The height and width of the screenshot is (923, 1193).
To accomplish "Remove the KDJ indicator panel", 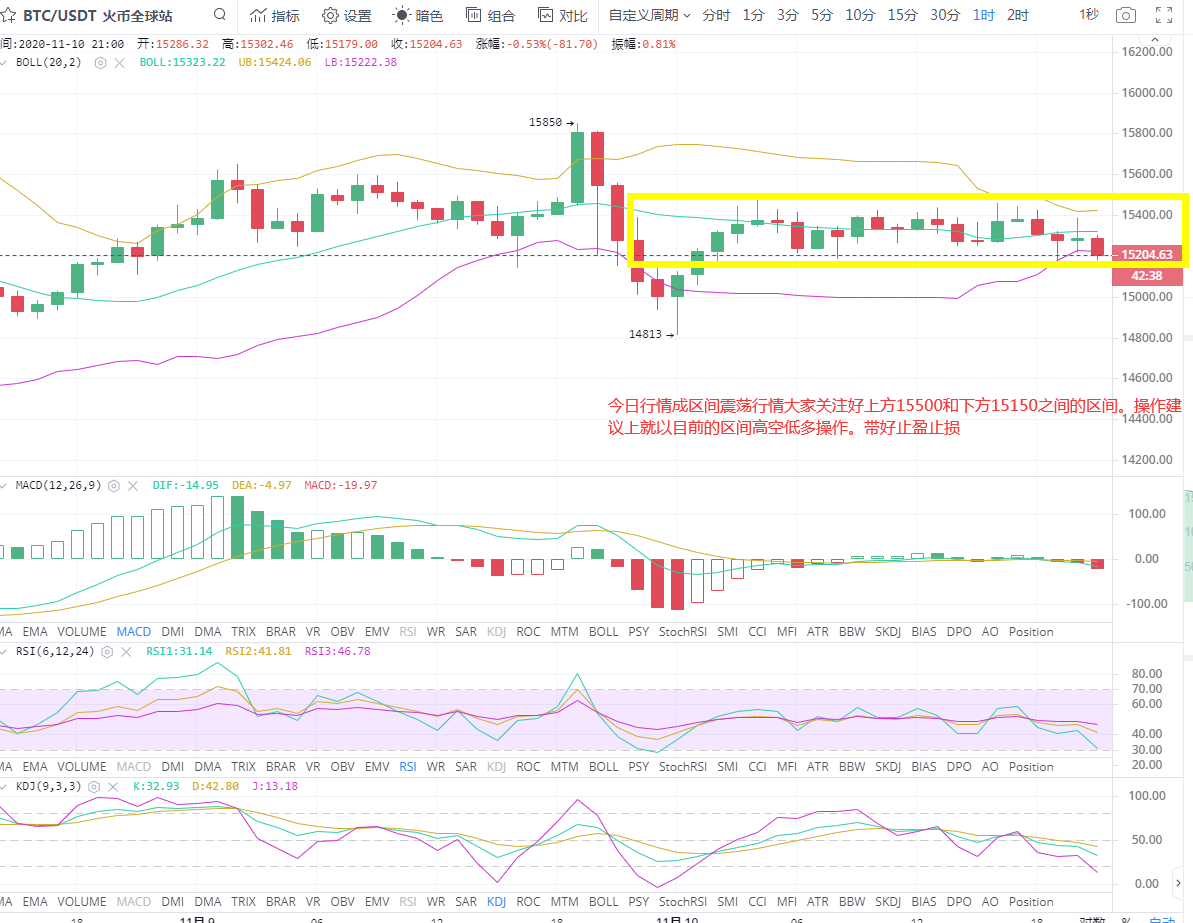I will coord(112,786).
